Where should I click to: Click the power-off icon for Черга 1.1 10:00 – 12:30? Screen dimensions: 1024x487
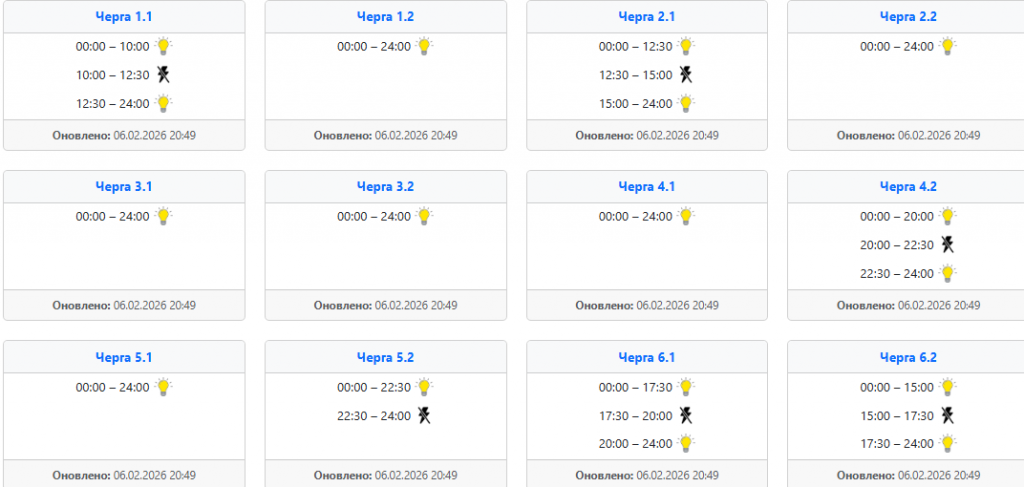pyautogui.click(x=164, y=74)
